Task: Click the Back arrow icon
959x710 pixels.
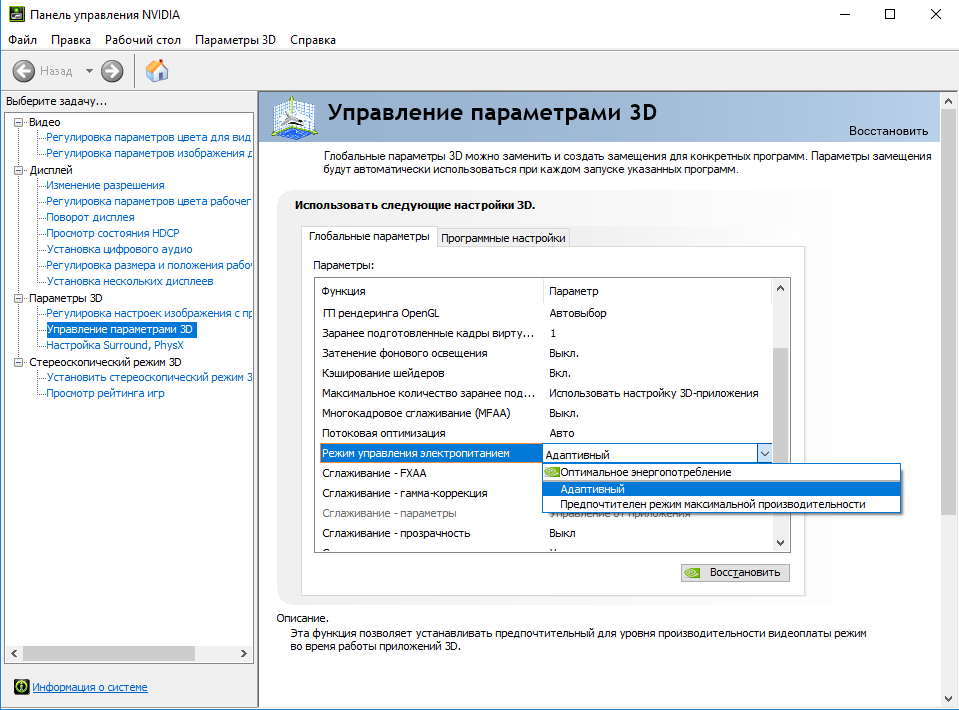Action: tap(24, 71)
